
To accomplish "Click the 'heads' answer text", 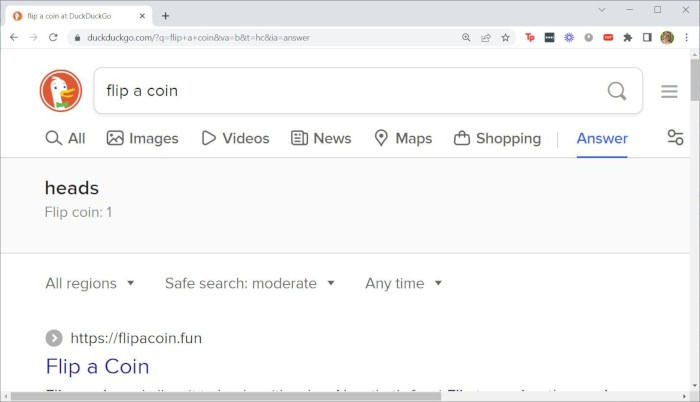I will point(72,188).
